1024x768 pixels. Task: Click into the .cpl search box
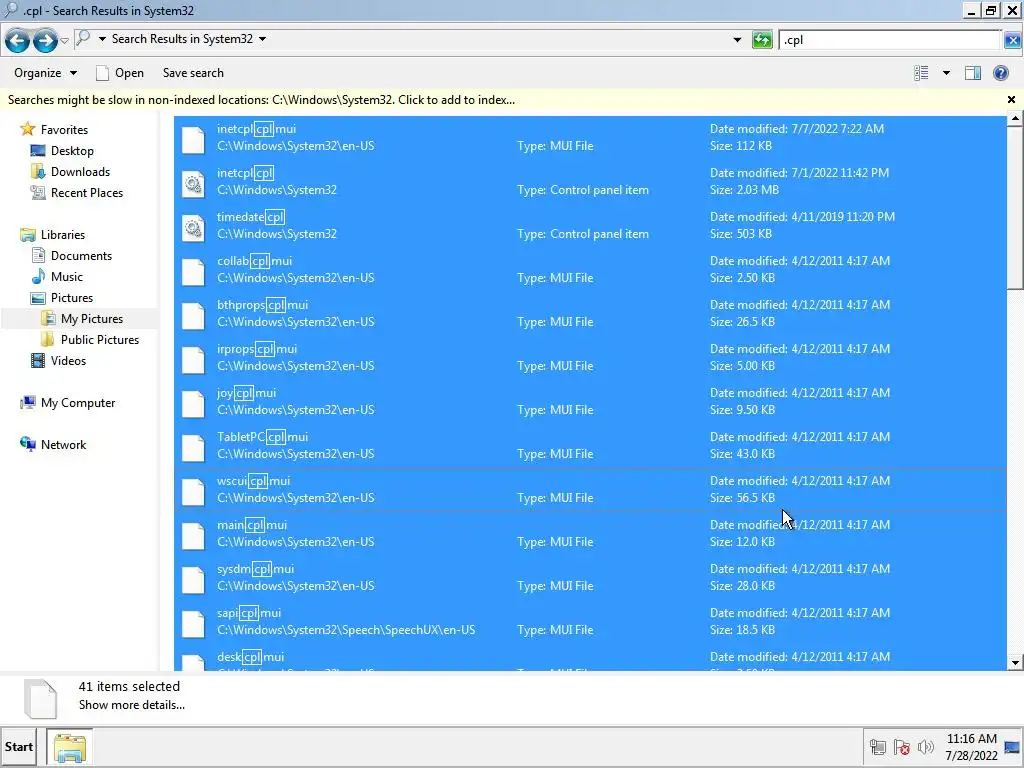click(x=889, y=40)
